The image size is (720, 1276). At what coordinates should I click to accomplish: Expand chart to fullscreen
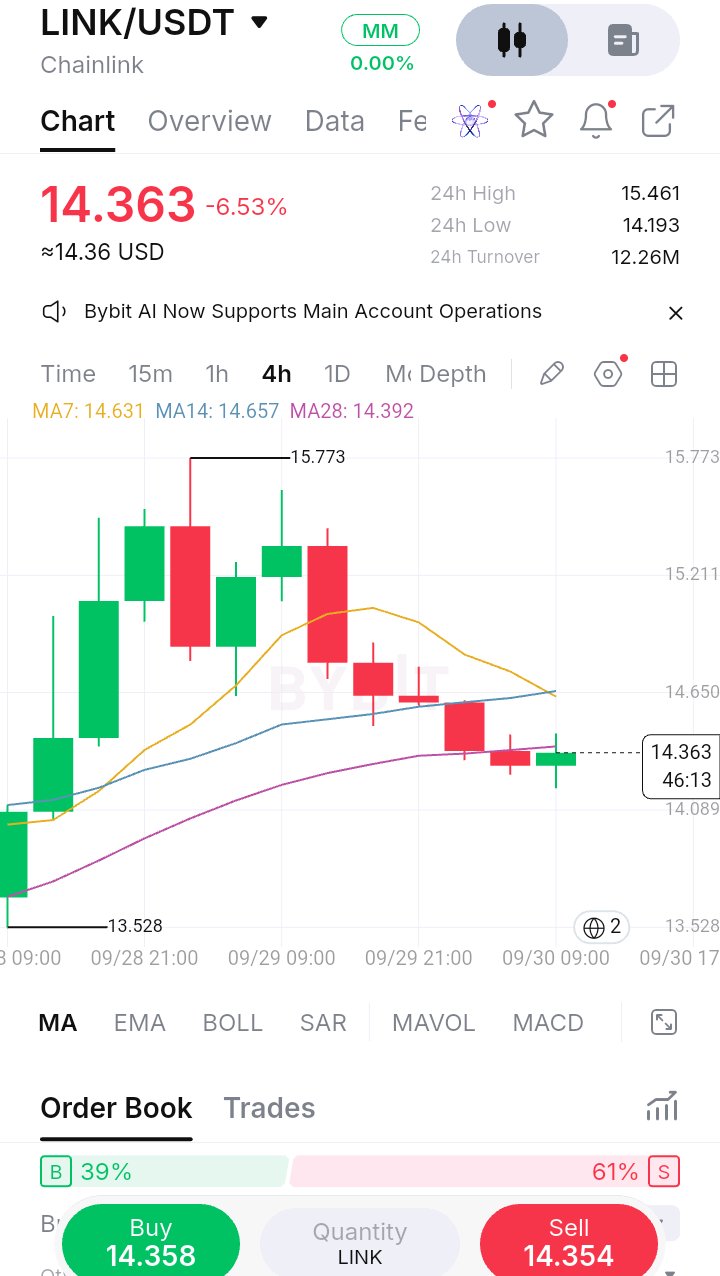[x=664, y=1022]
